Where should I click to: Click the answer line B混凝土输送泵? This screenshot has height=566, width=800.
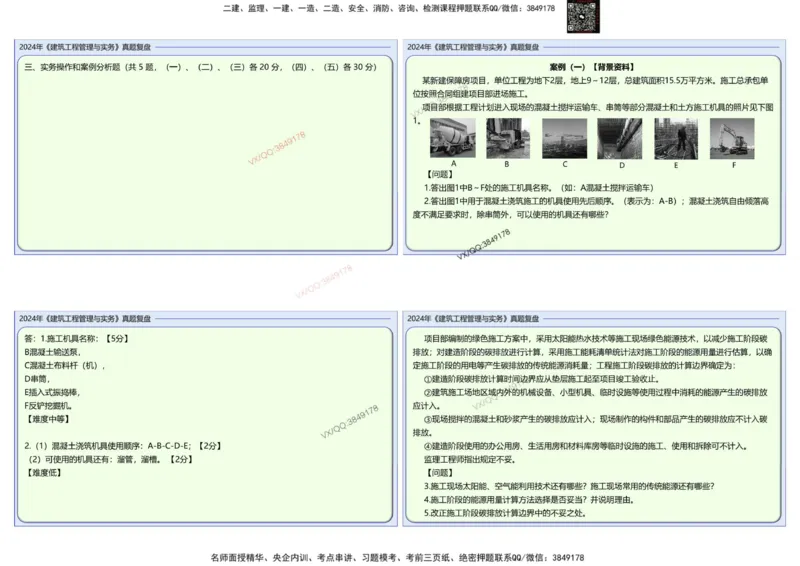tap(53, 352)
